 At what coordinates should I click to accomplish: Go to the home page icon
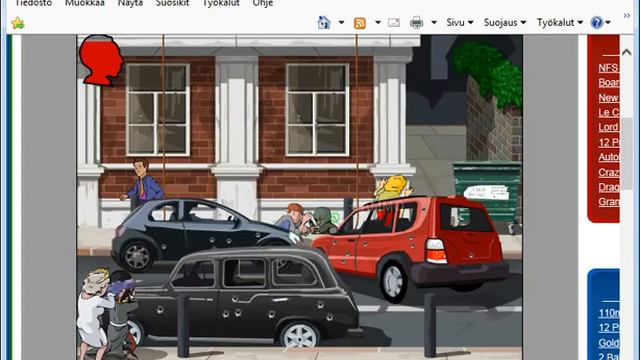tap(324, 22)
